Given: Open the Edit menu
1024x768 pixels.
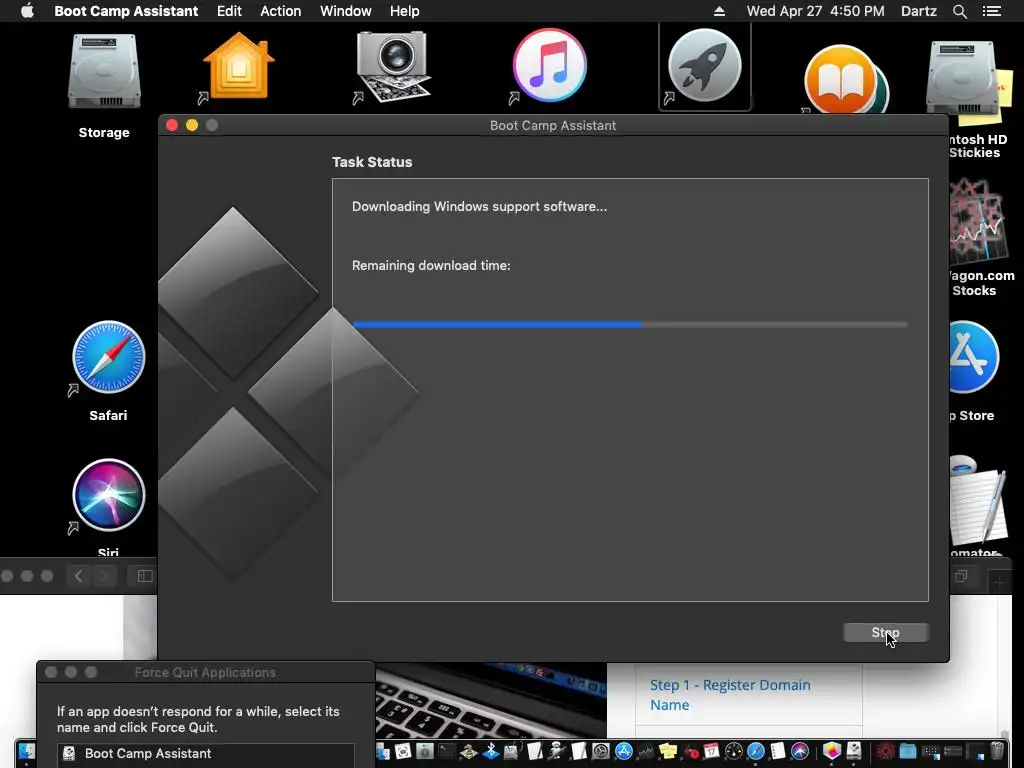Looking at the screenshot, I should (229, 11).
